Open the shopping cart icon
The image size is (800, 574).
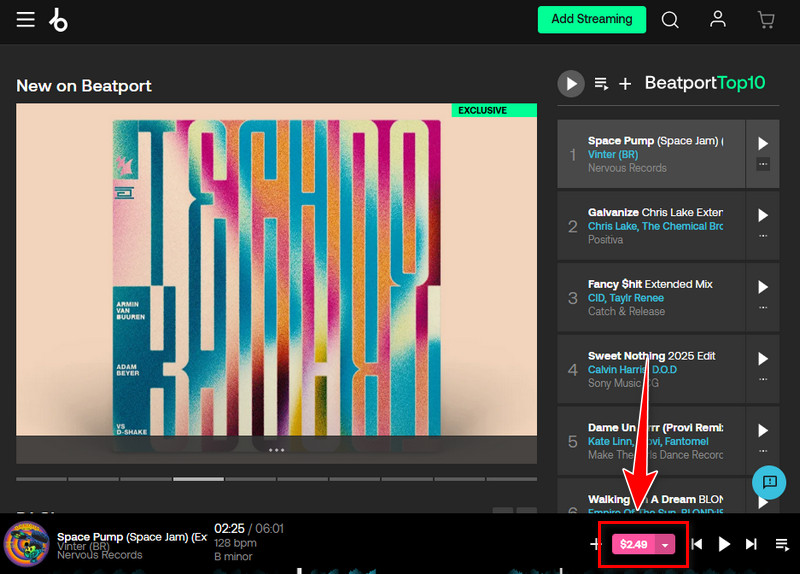coord(766,20)
